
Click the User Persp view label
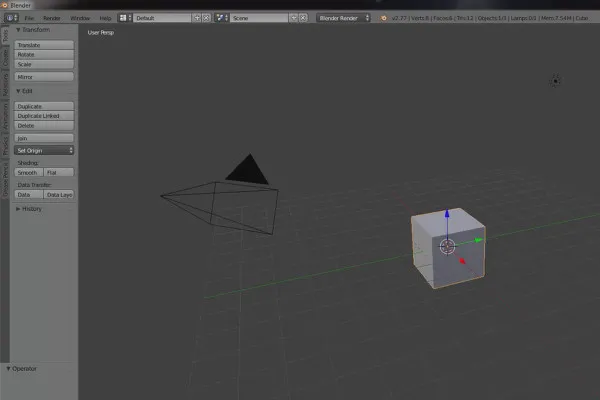click(101, 33)
